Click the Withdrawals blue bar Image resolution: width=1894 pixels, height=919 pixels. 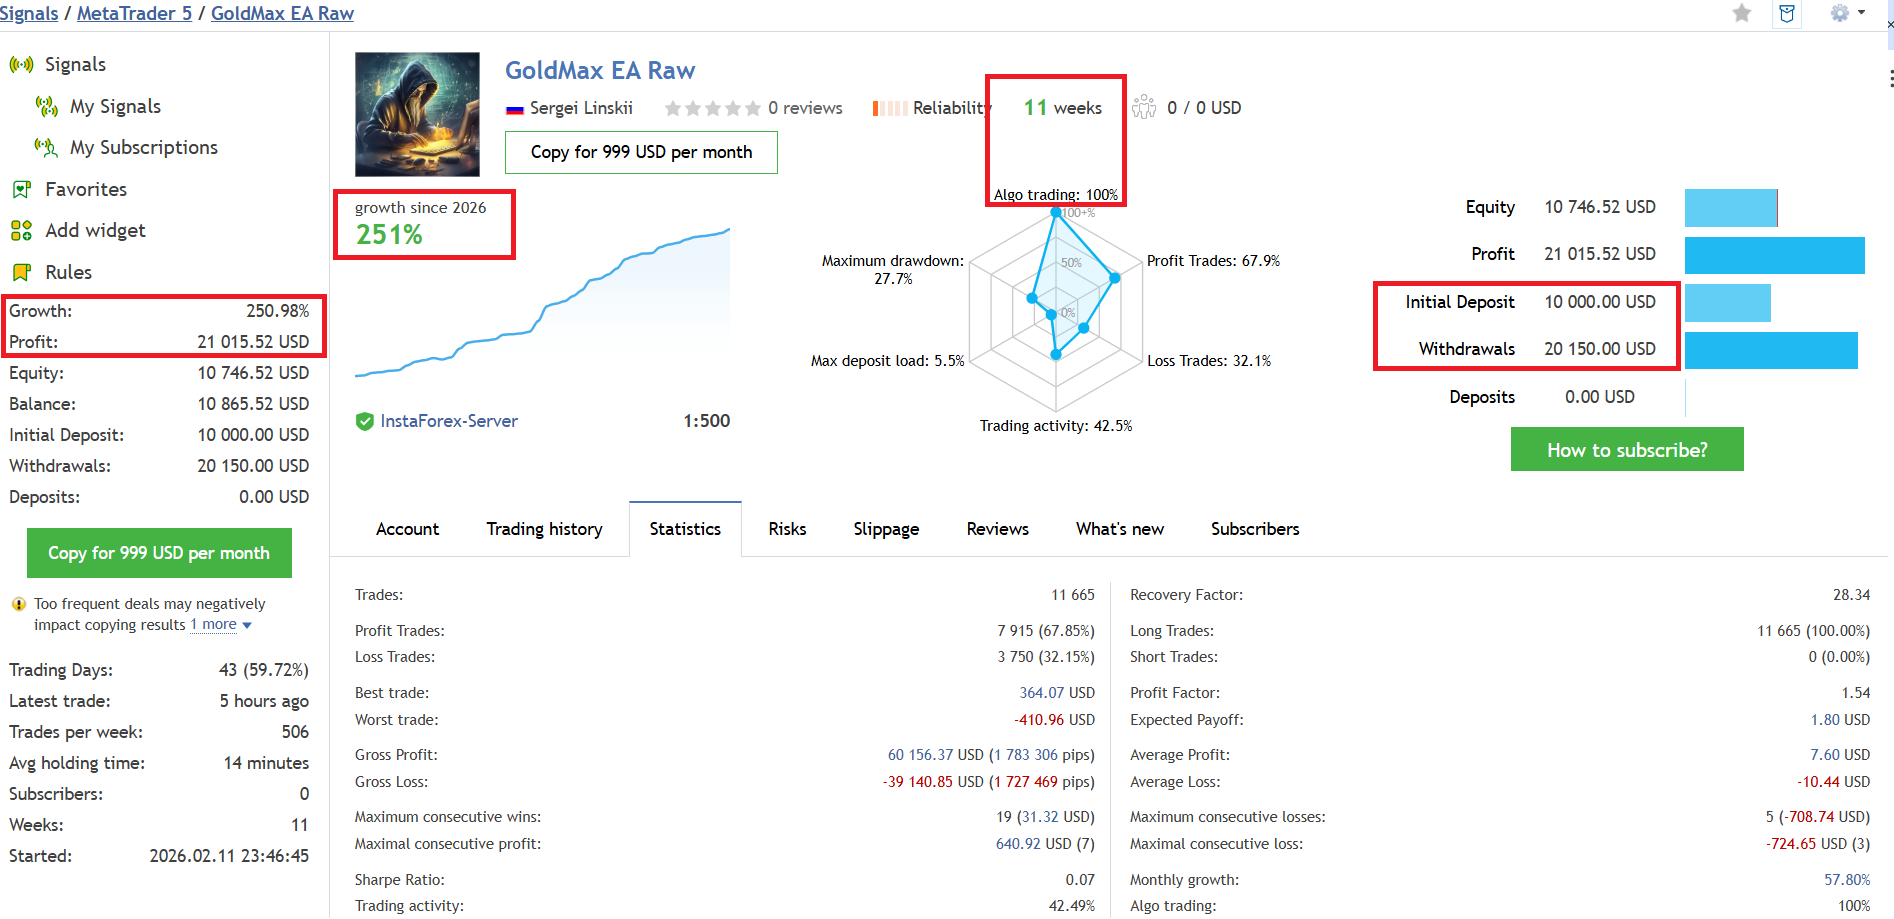[x=1771, y=350]
